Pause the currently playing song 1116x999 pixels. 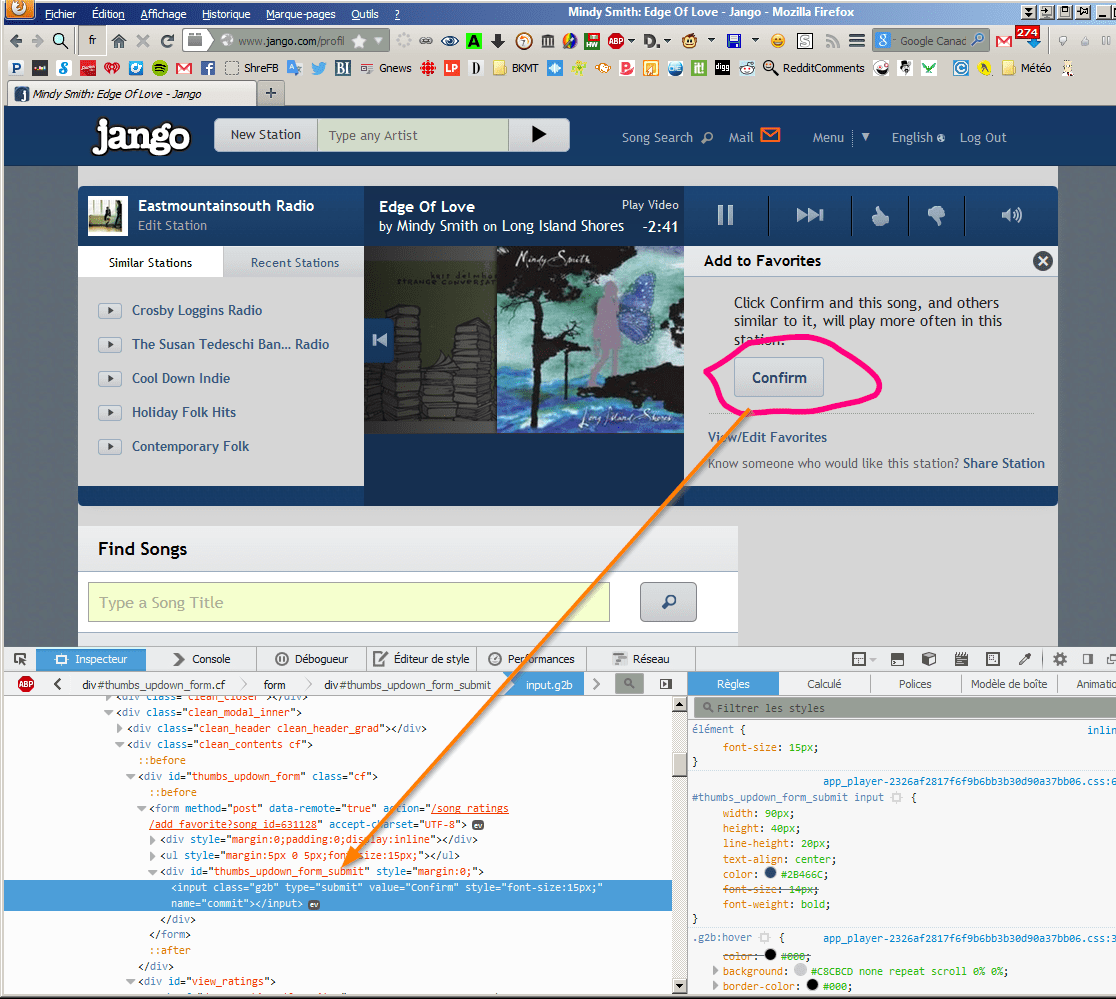(725, 214)
